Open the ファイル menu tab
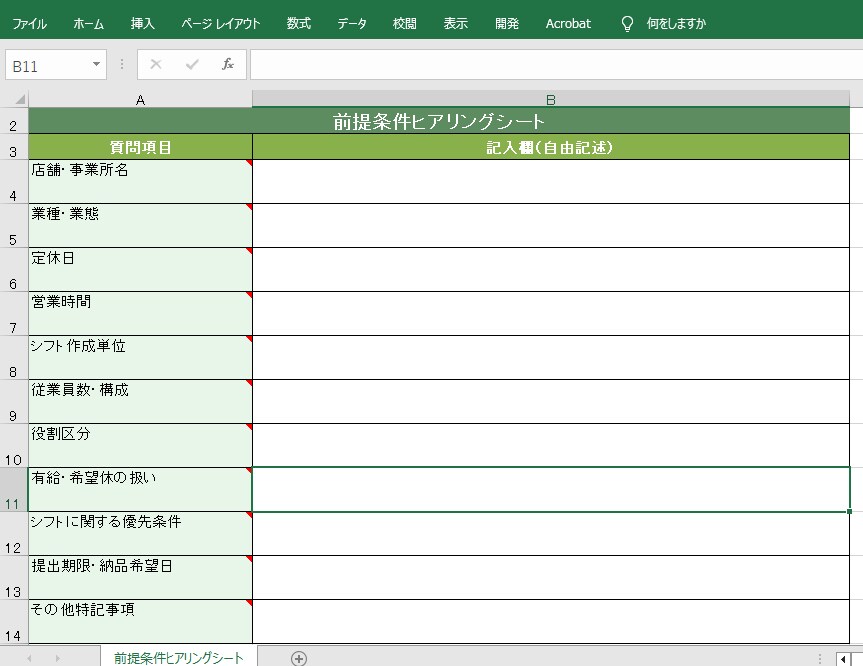The width and height of the screenshot is (863, 666). [29, 24]
